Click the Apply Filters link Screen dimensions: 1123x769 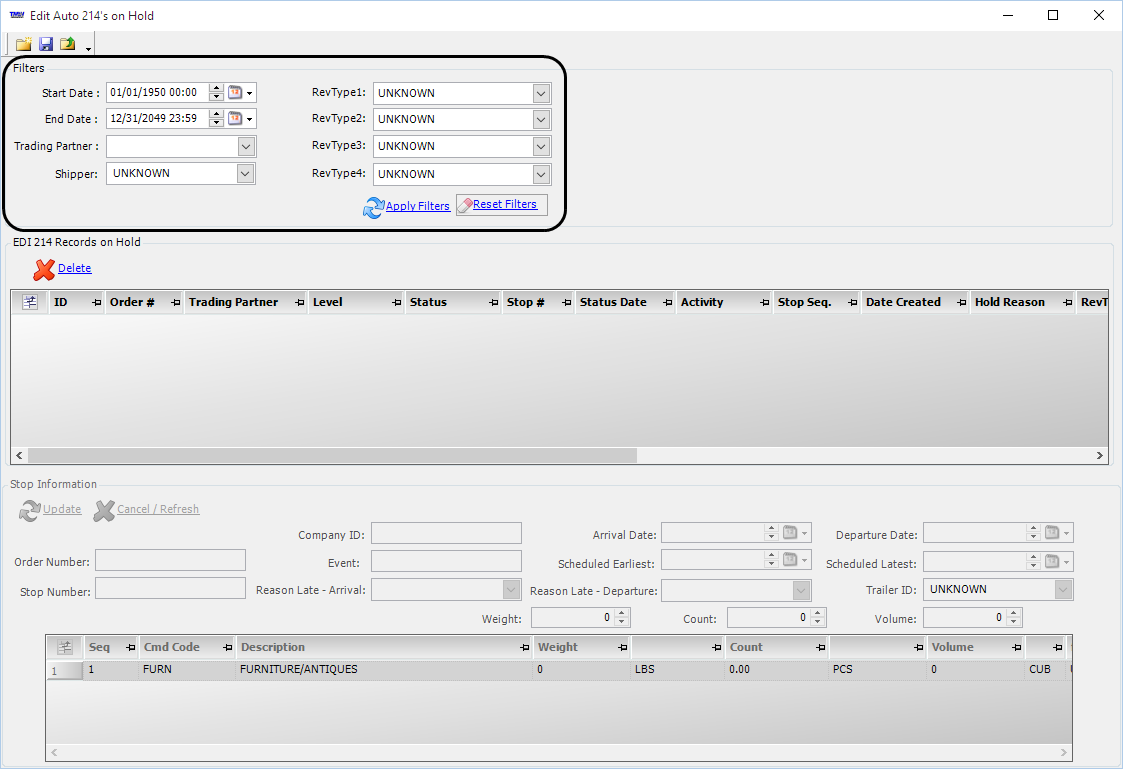pos(417,206)
